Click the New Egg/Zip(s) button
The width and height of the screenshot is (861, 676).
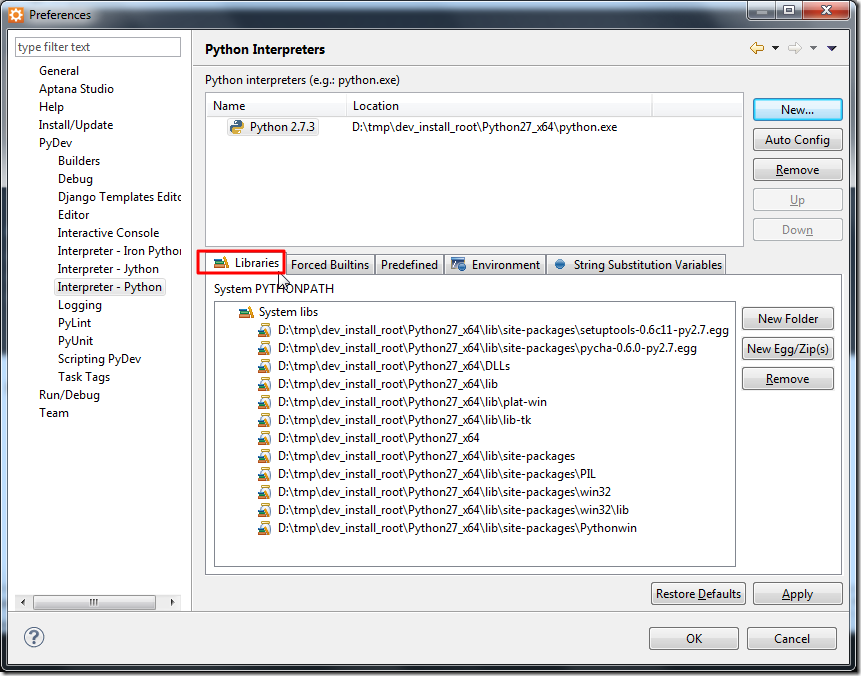787,349
